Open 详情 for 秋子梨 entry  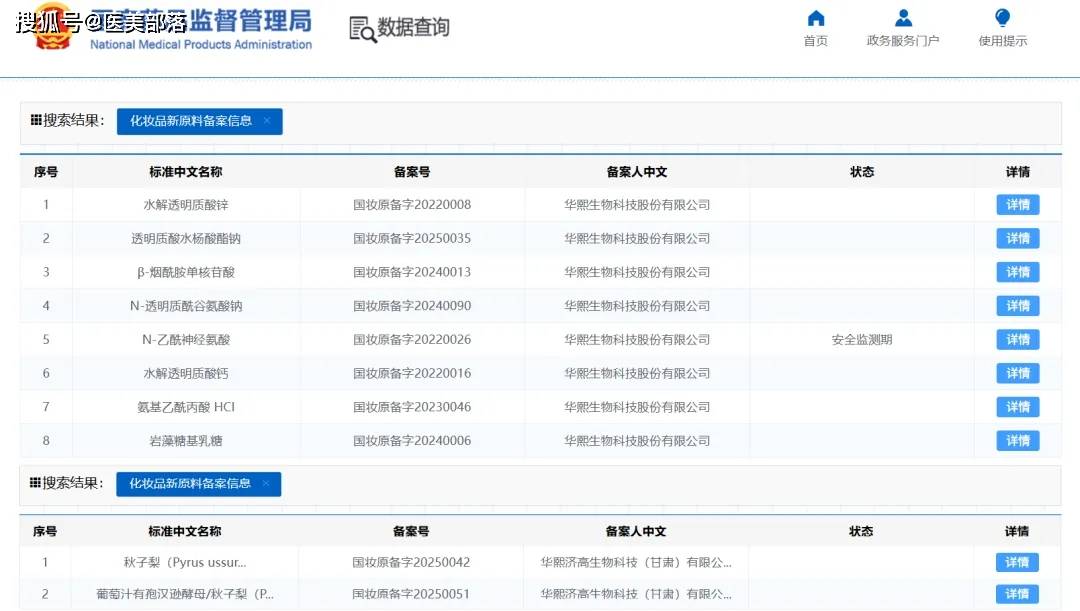[x=1016, y=563]
